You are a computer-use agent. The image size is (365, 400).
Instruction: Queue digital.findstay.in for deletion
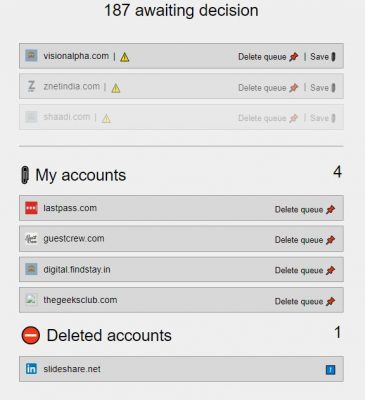pyautogui.click(x=305, y=270)
